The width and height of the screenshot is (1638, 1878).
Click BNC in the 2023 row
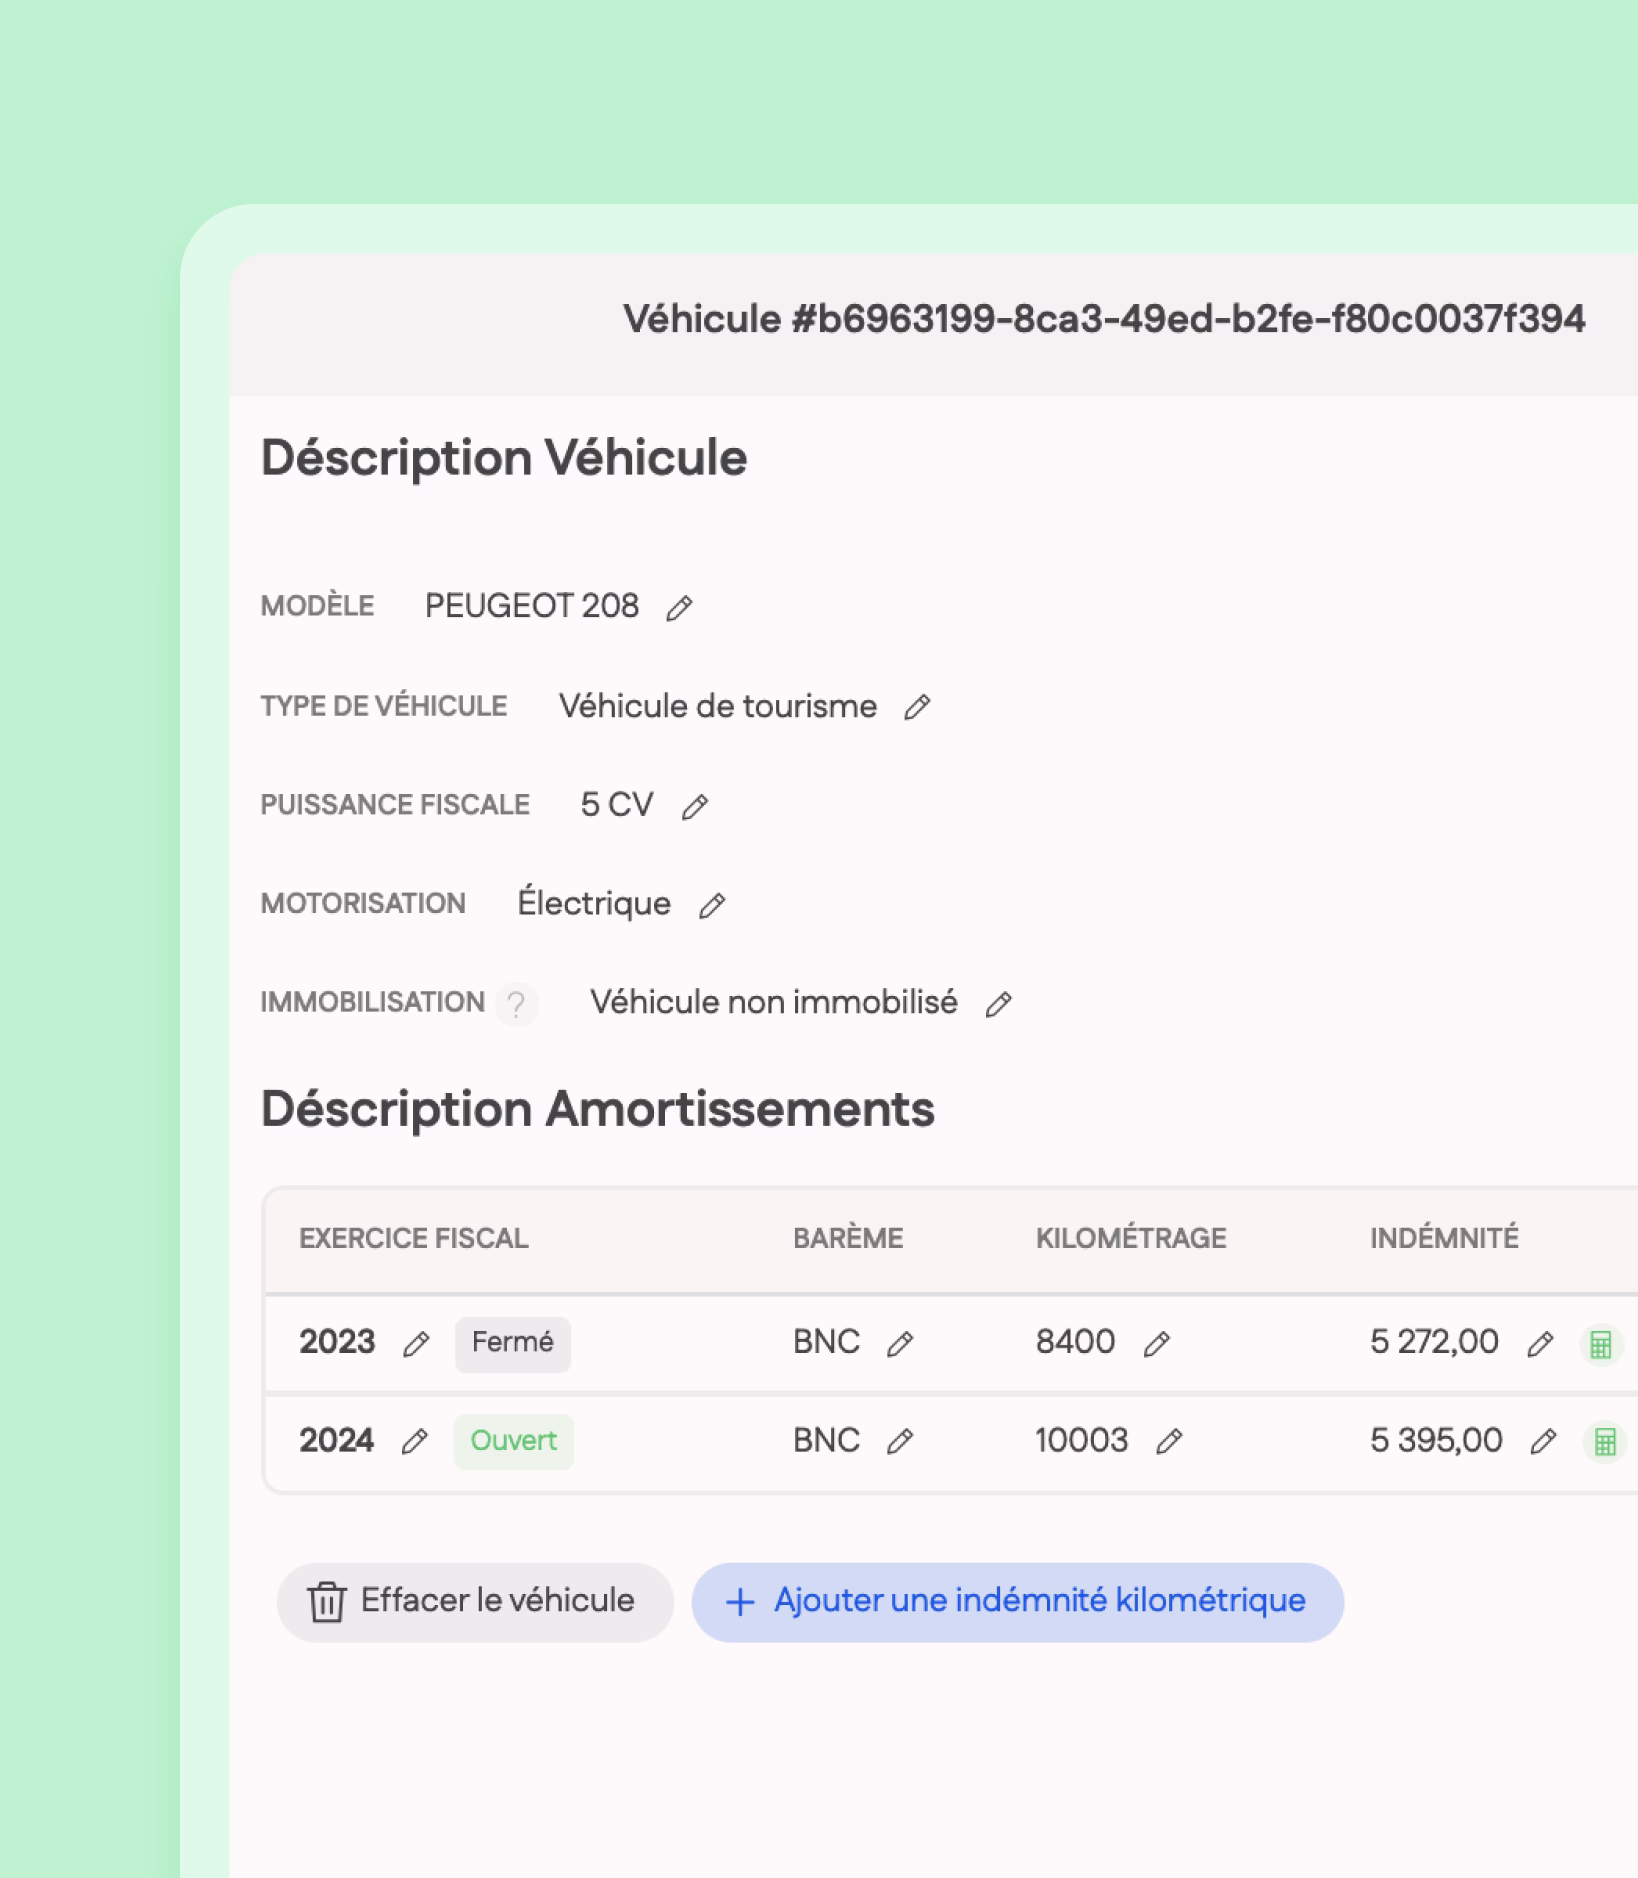[x=827, y=1342]
